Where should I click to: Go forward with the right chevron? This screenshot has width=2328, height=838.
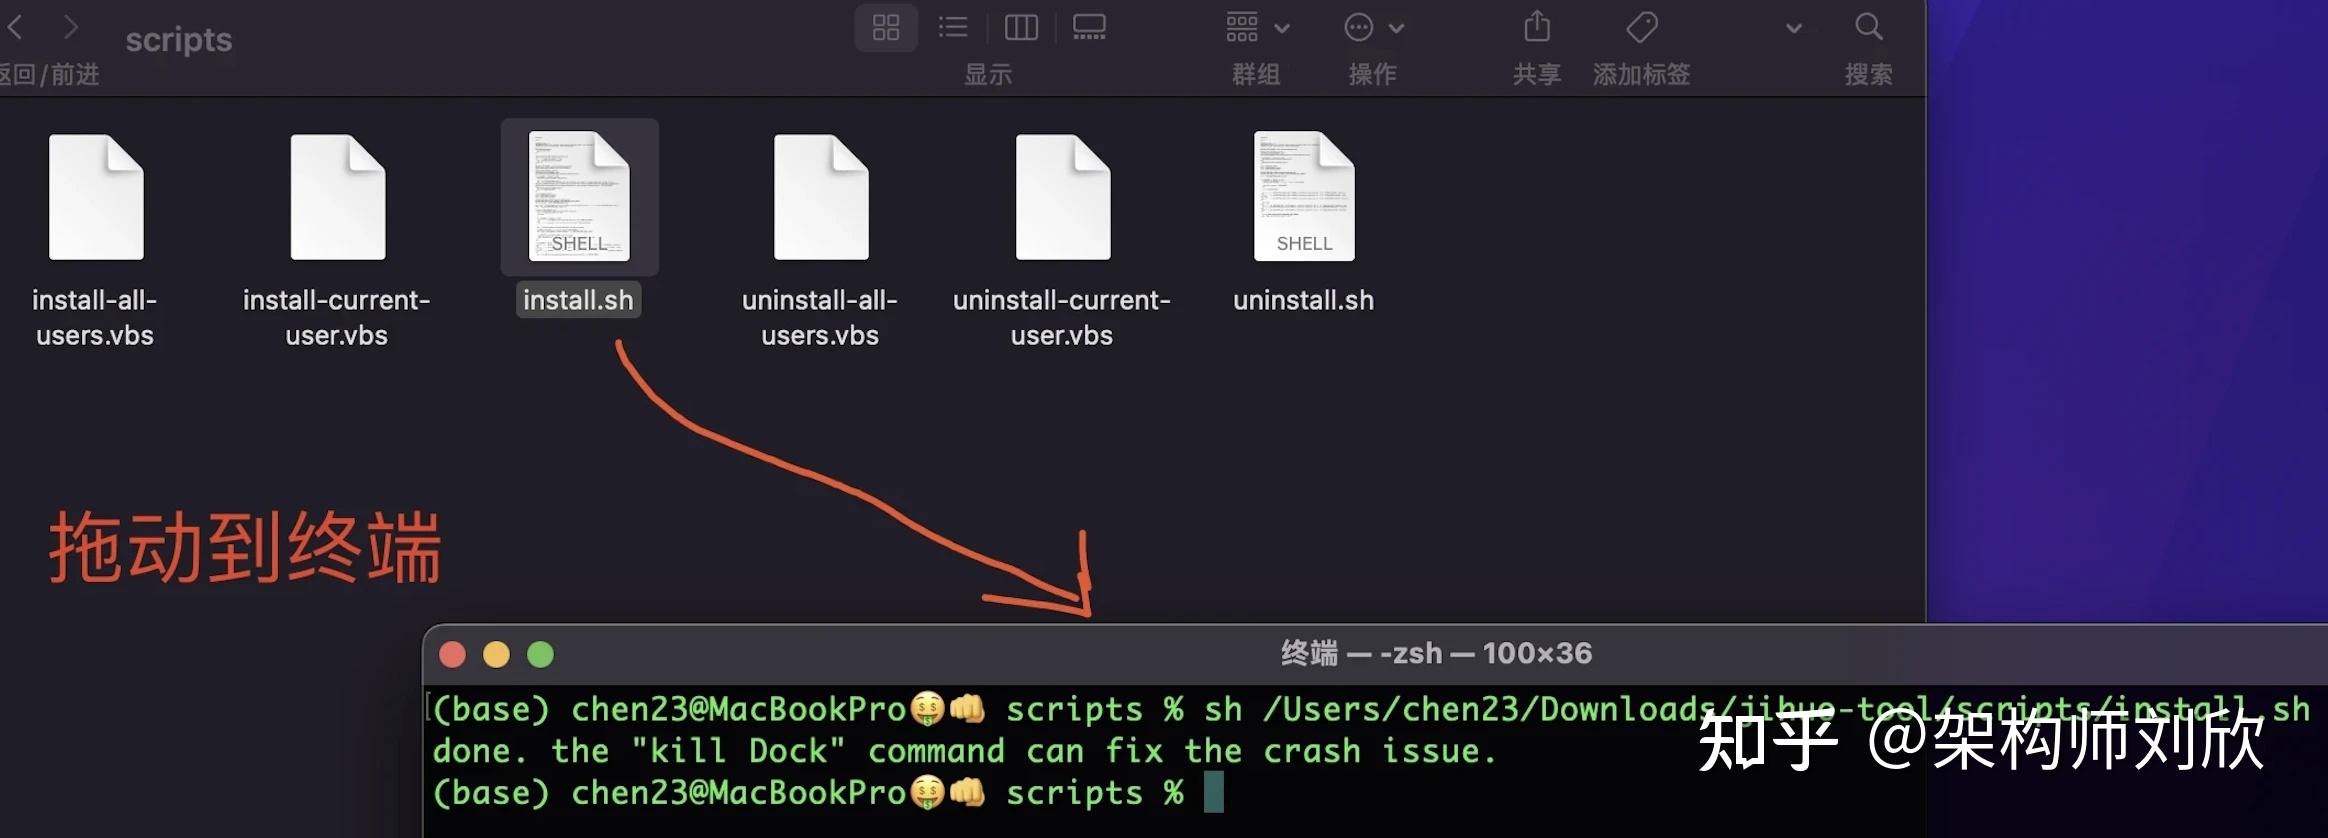coord(70,27)
